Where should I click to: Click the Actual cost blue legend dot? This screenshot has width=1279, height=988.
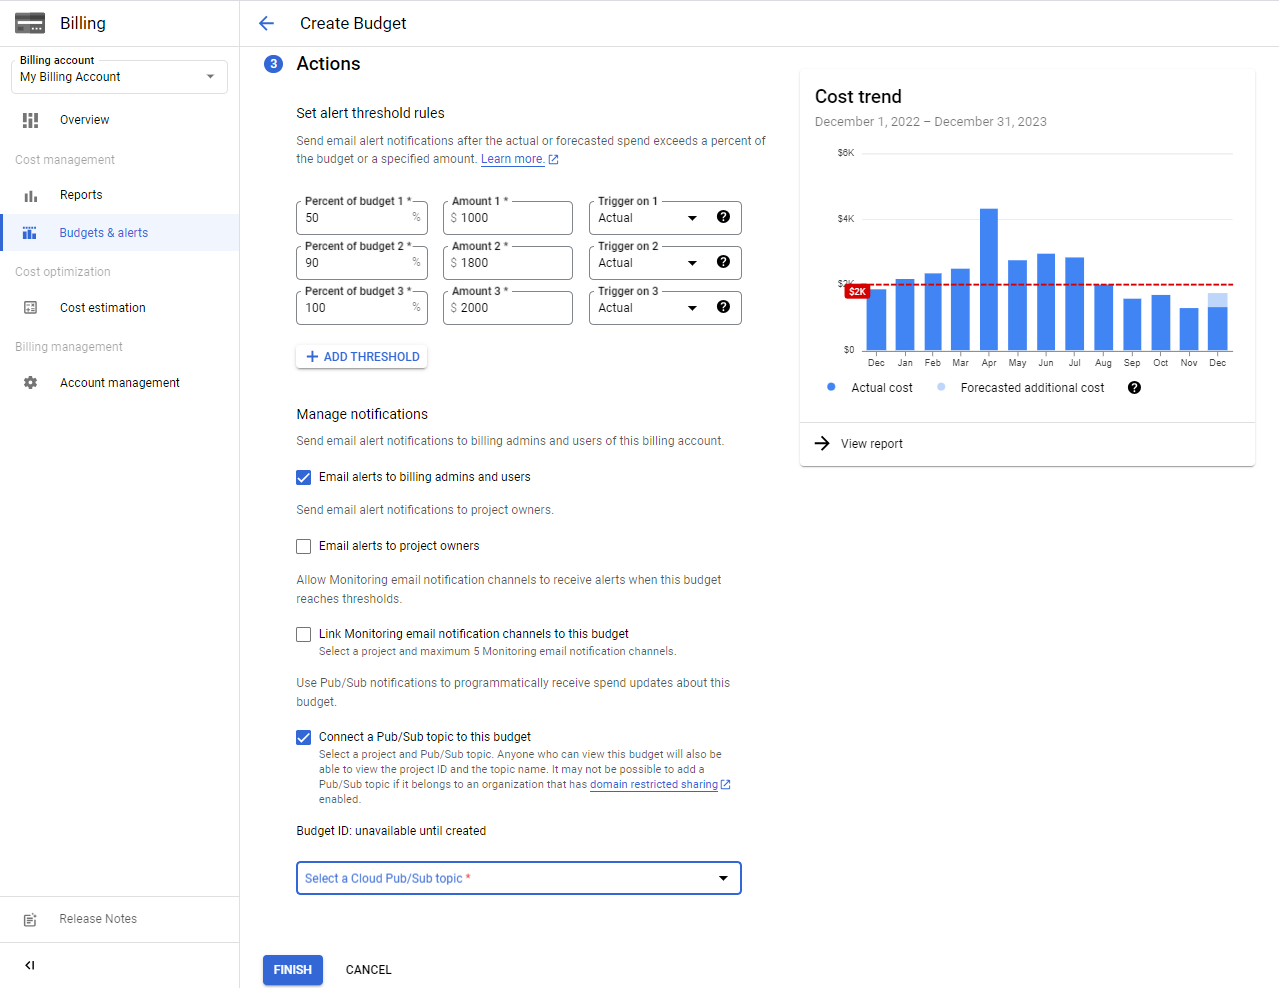831,387
